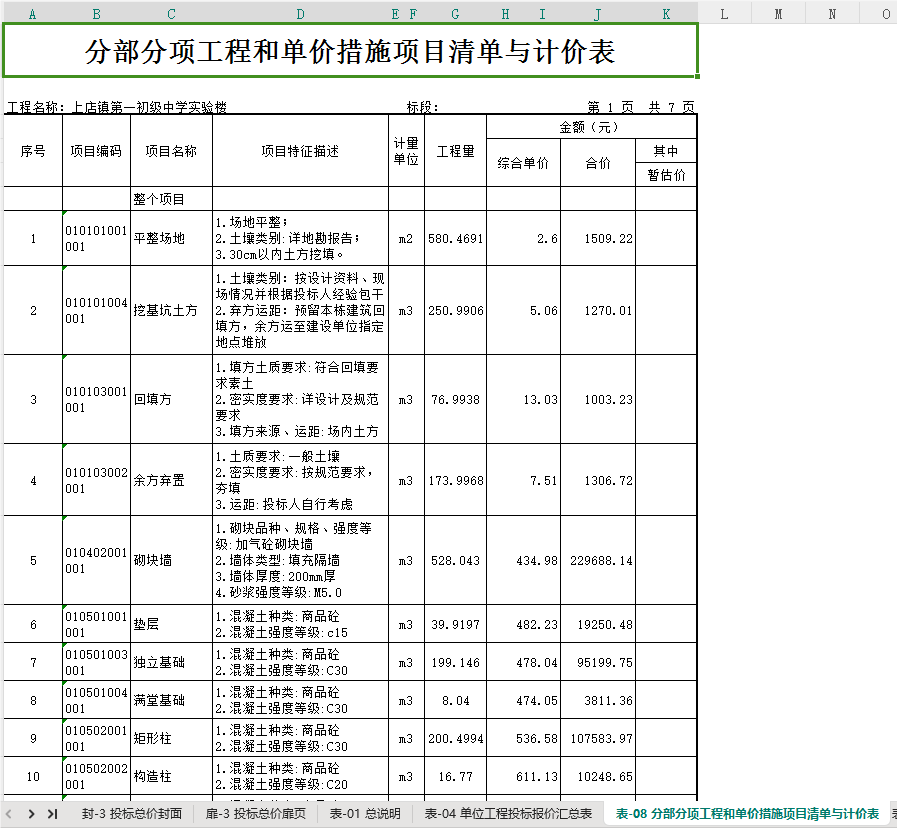Select column D header

[x=300, y=14]
